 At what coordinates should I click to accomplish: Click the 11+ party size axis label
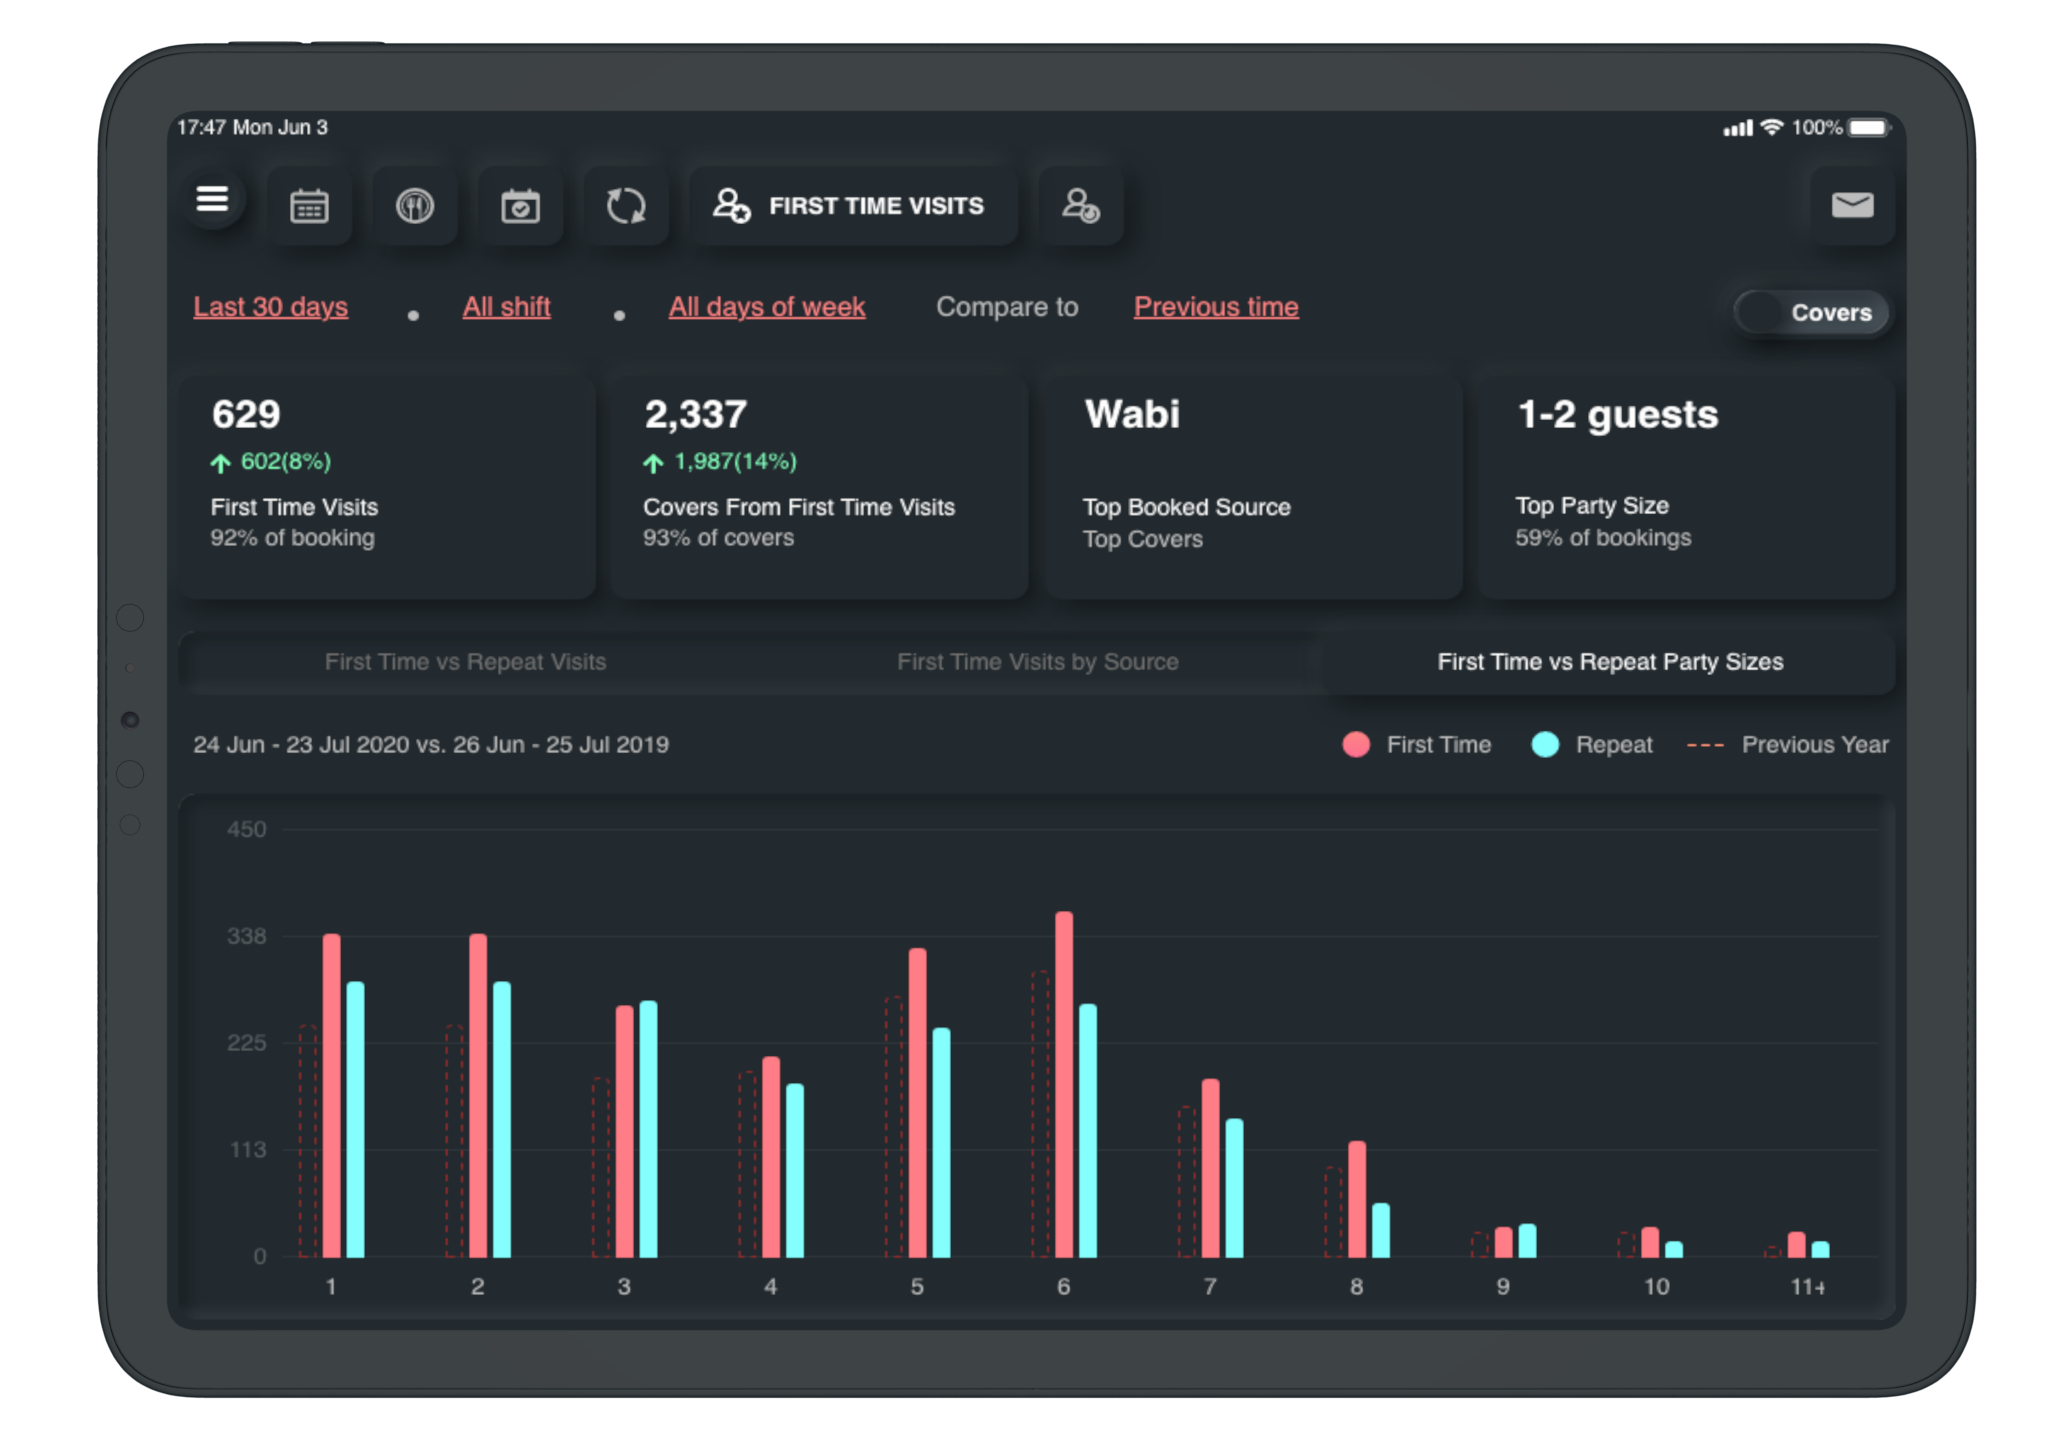(1808, 1287)
